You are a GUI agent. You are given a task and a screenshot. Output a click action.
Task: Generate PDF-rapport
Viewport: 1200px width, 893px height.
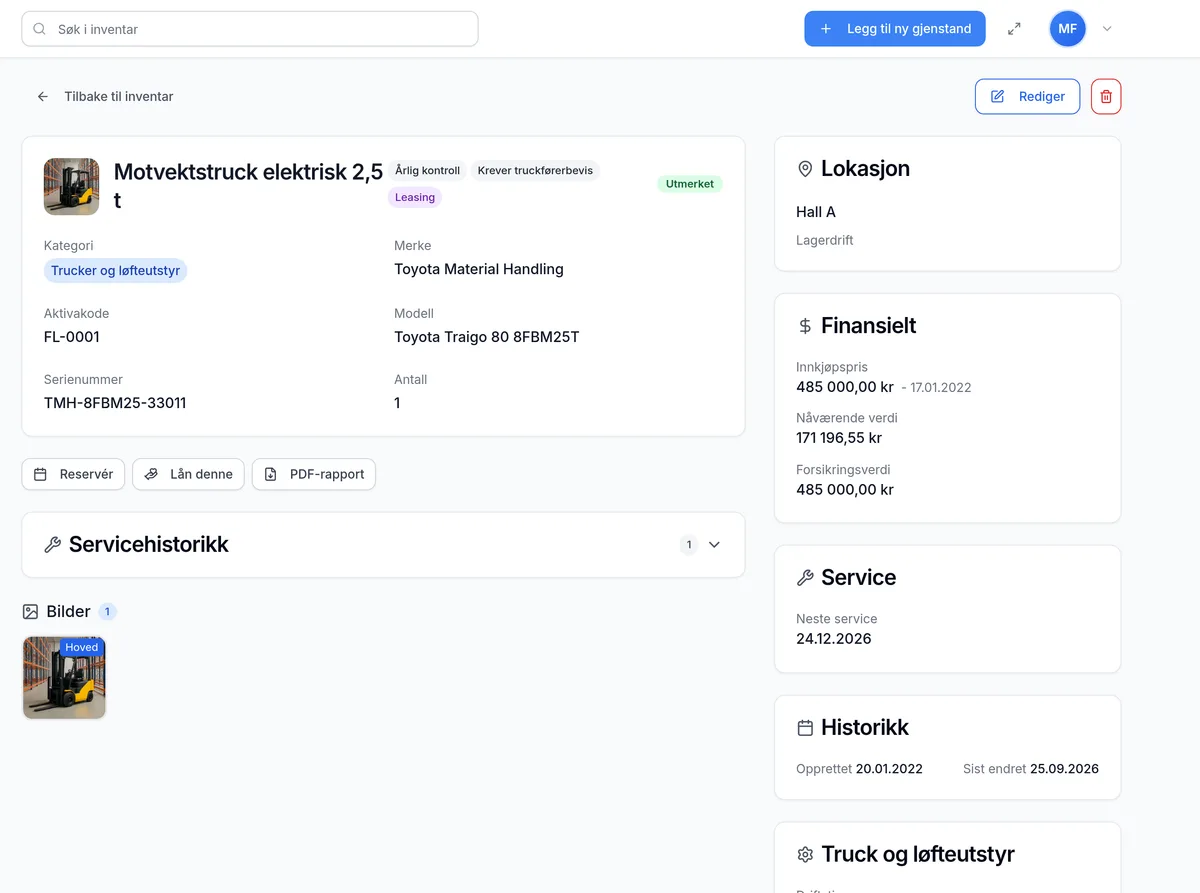coord(314,474)
